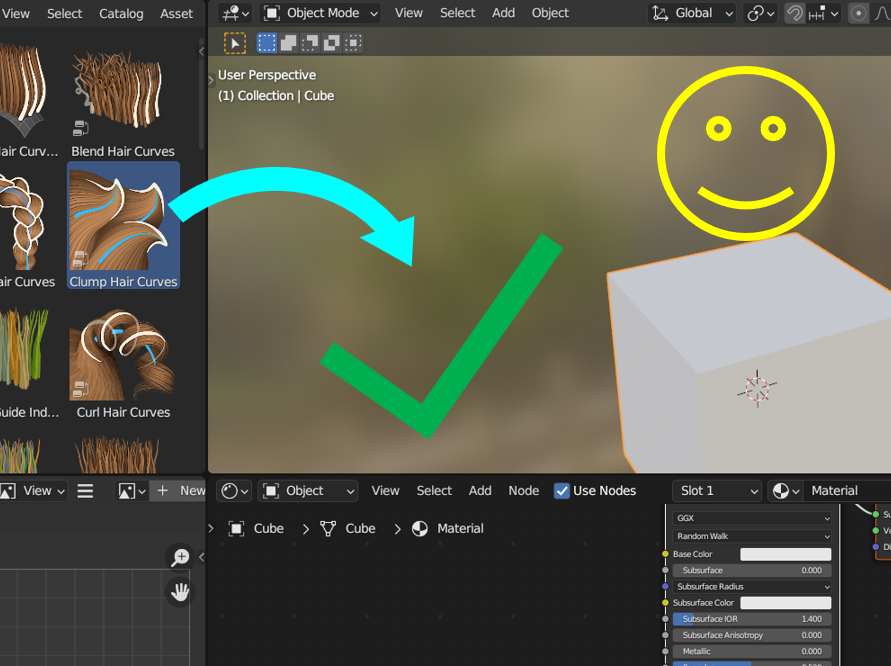Select the Clump Hair Curves asset thumbnail

point(123,225)
